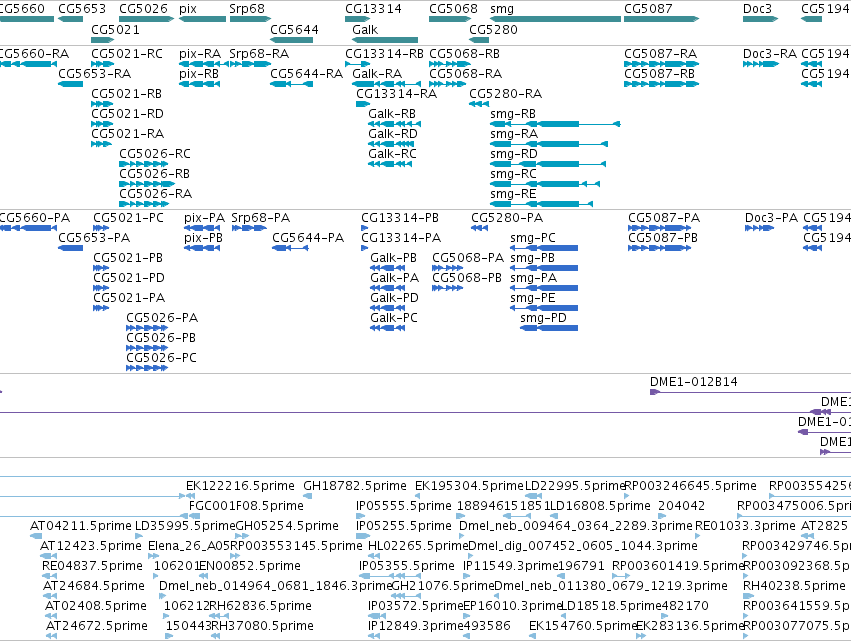
Task: Click the CG5068 gene feature
Action: (450, 19)
